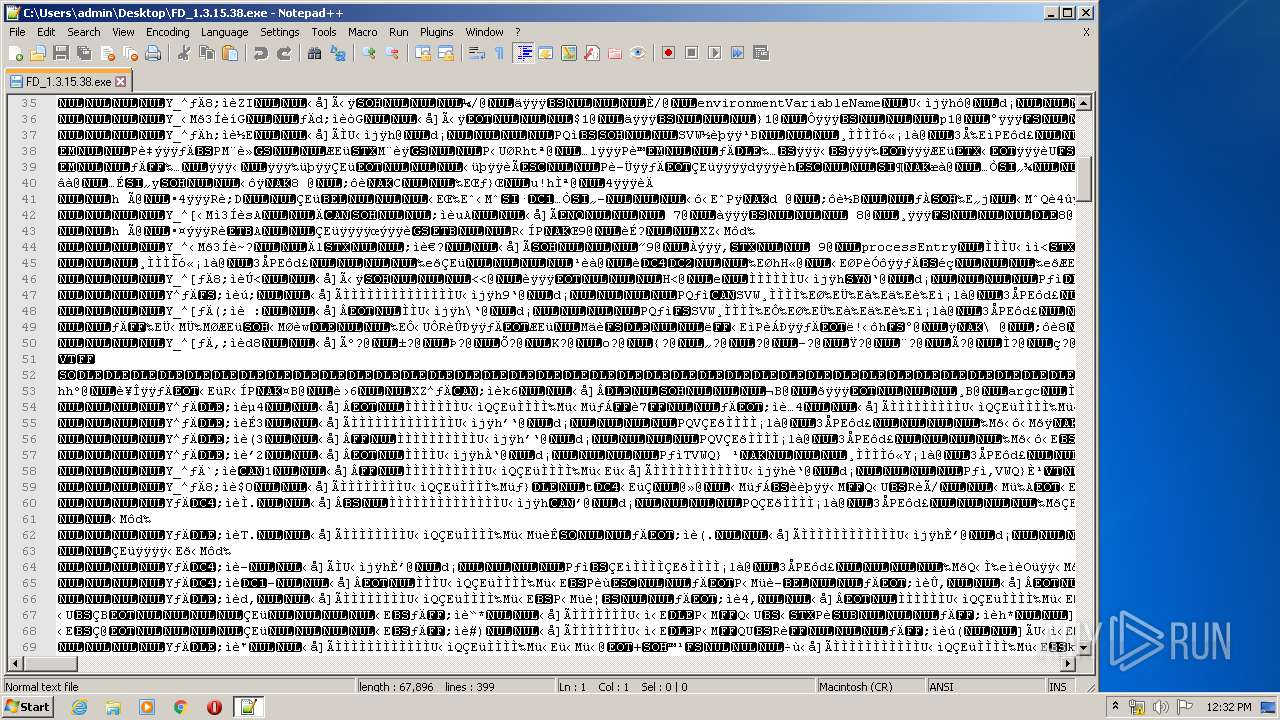Click vertical scrollbar up arrow

click(1085, 103)
